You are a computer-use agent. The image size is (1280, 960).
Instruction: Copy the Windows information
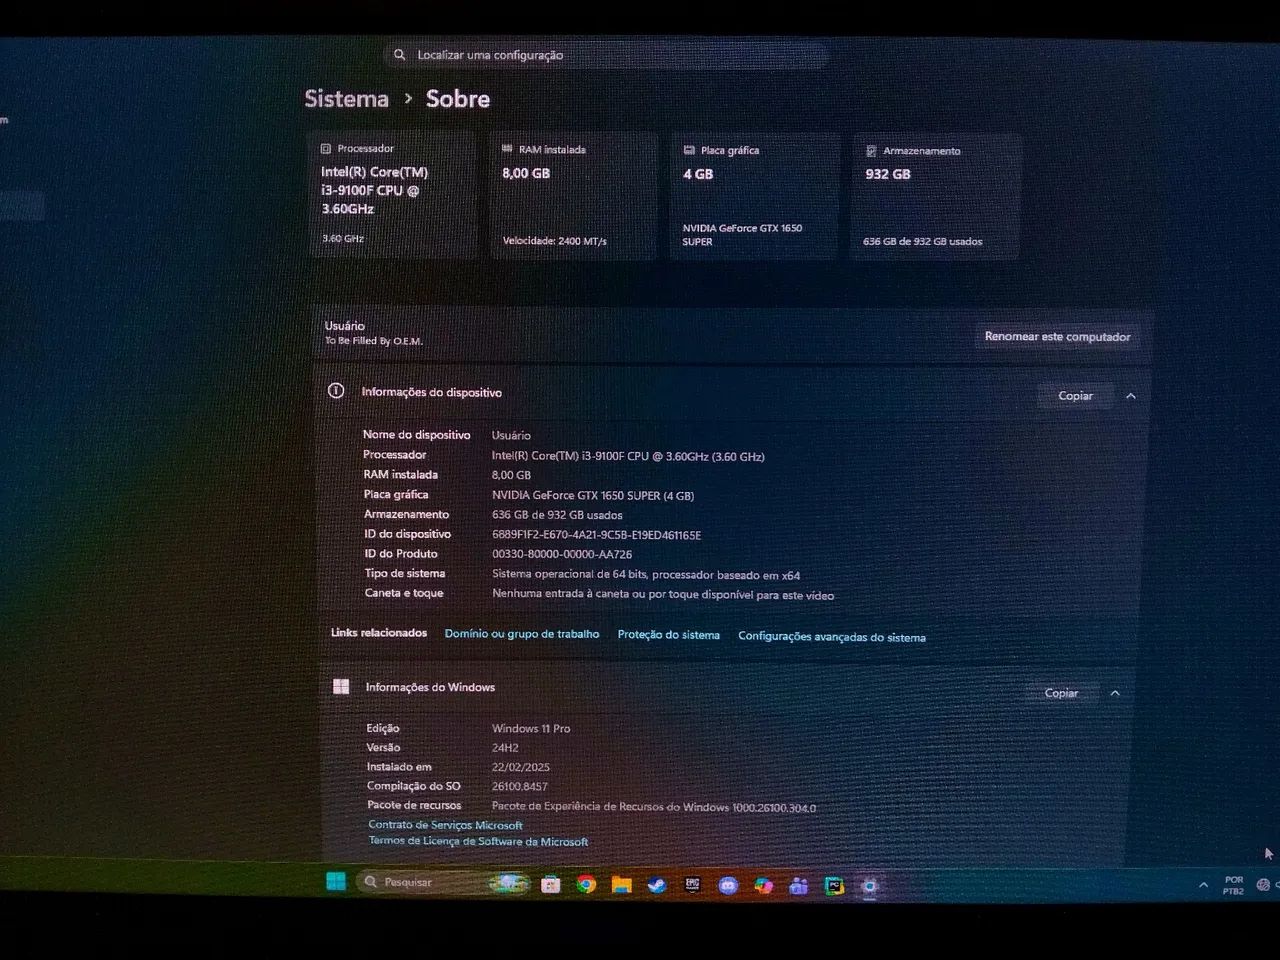pyautogui.click(x=1061, y=693)
